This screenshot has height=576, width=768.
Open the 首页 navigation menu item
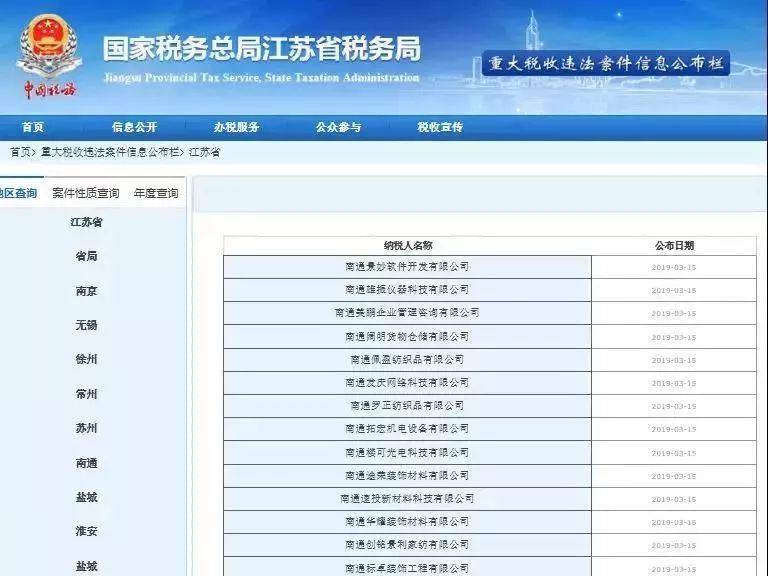click(33, 127)
